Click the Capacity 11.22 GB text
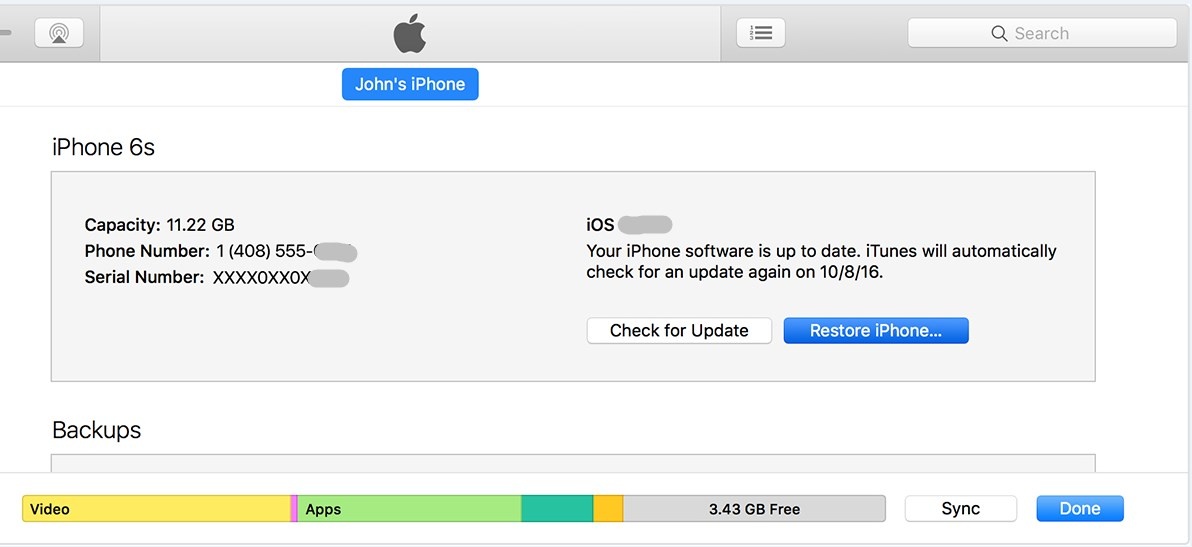Image resolution: width=1192 pixels, height=547 pixels. click(159, 225)
